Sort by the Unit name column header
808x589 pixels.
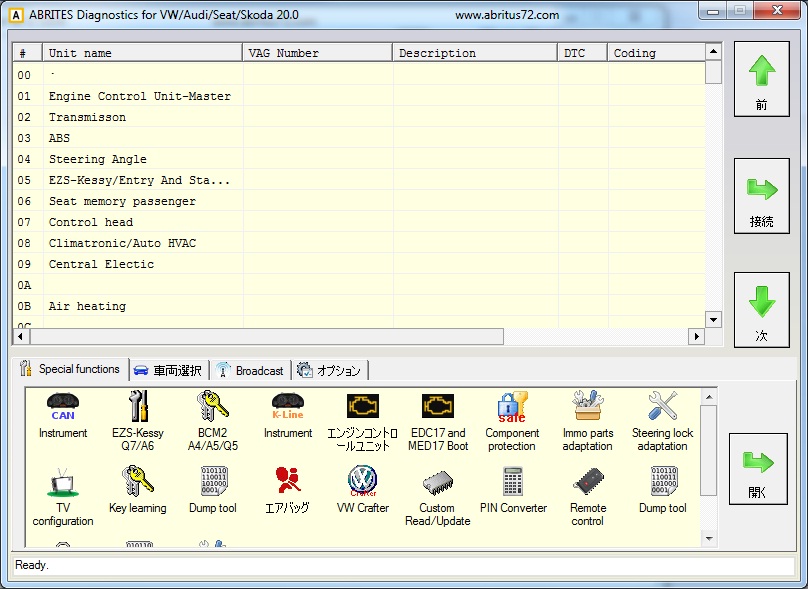(142, 53)
